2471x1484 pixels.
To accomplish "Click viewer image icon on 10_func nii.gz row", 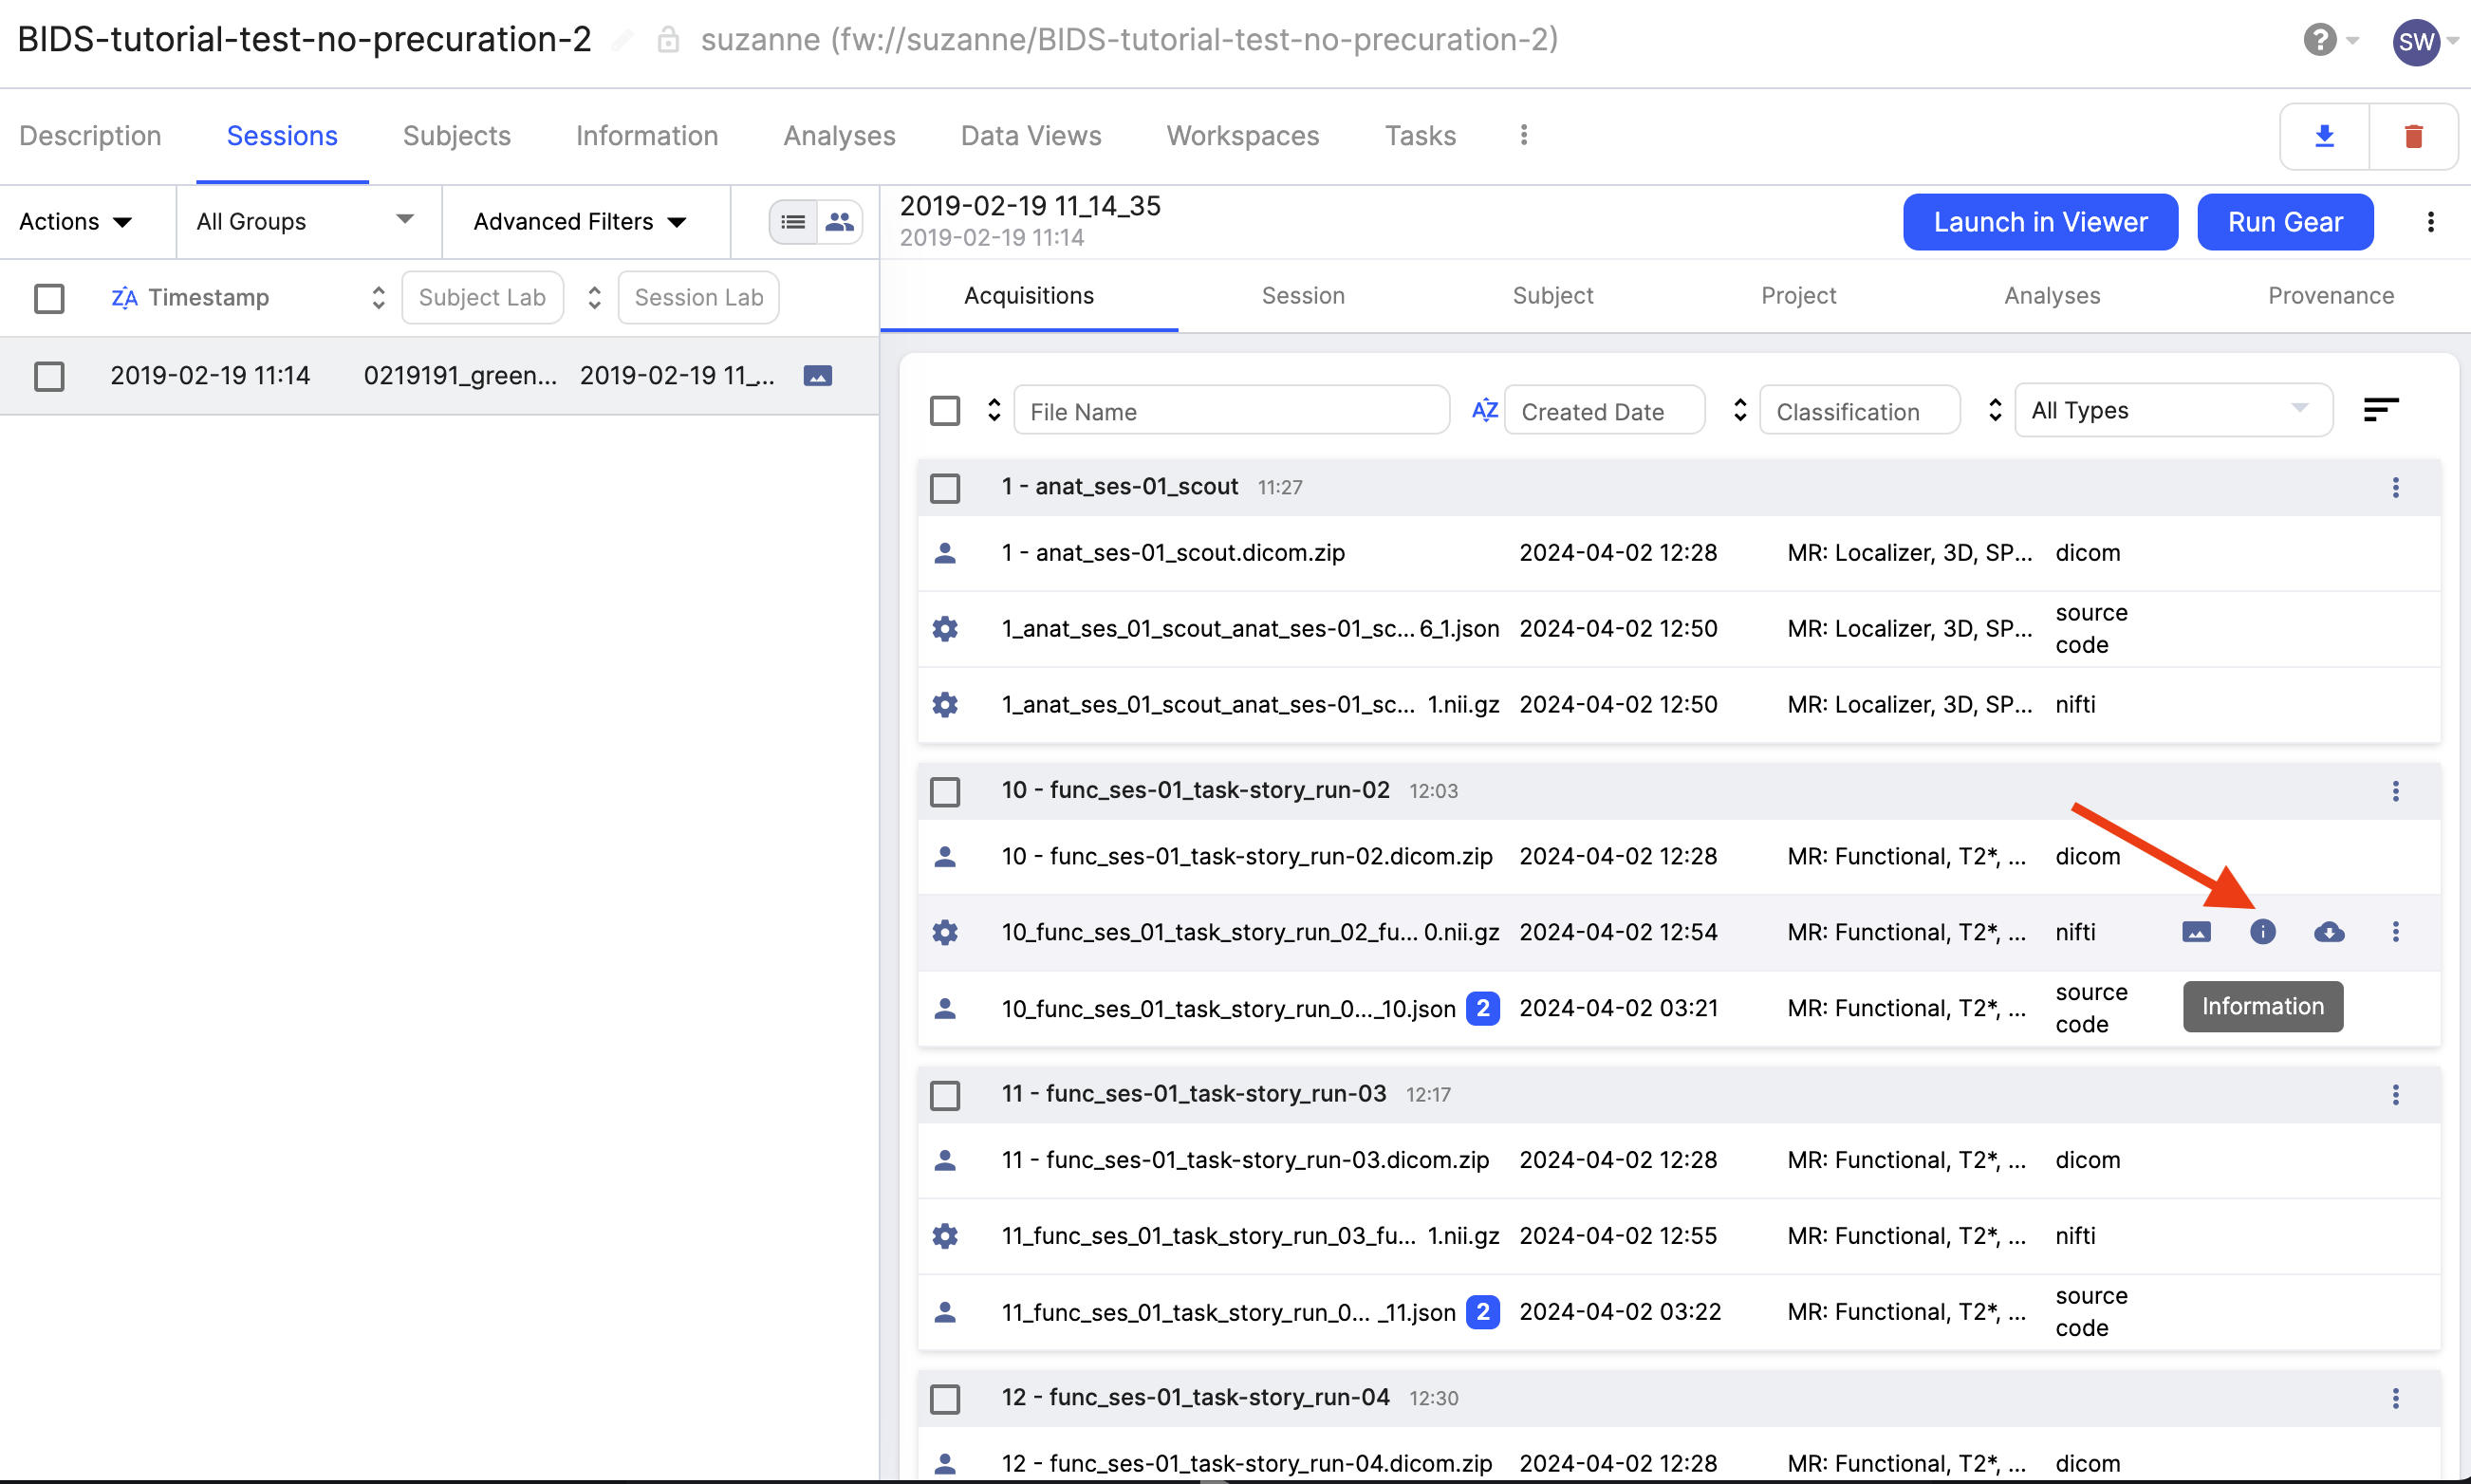I will click(2196, 932).
